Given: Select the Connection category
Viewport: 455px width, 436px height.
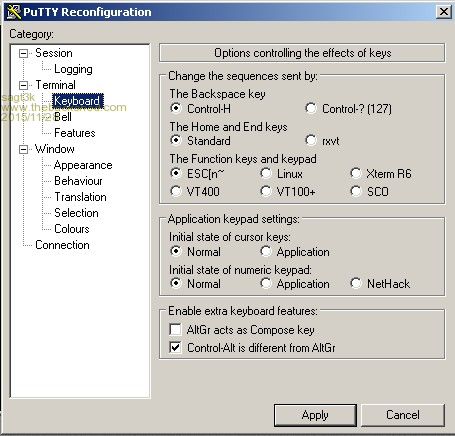Looking at the screenshot, I should pos(62,245).
